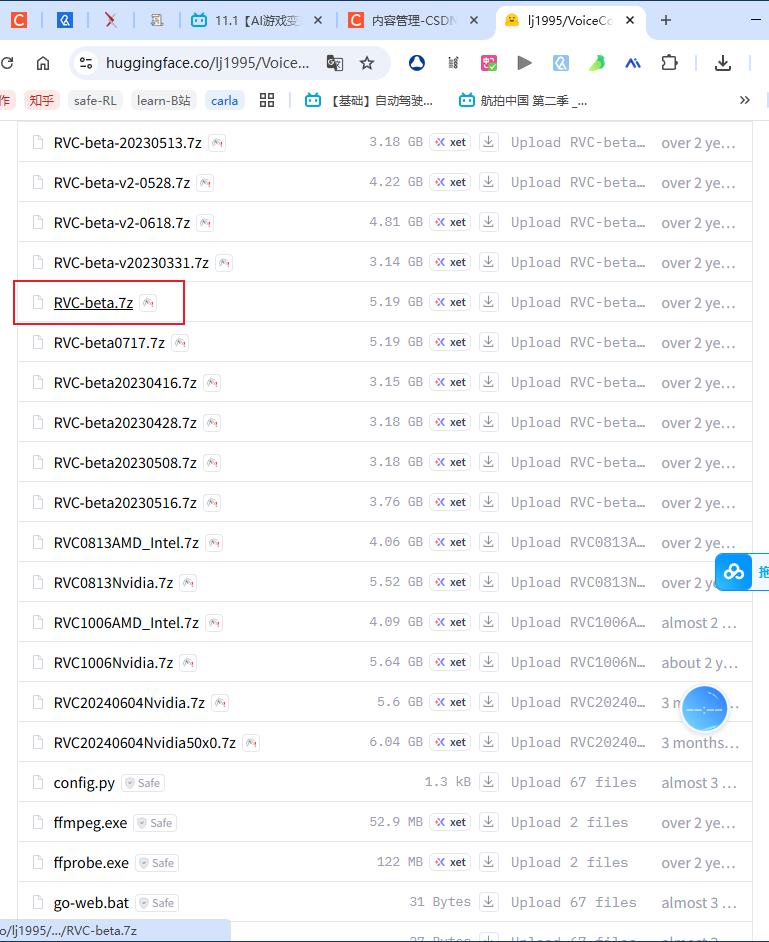The width and height of the screenshot is (769, 942).
Task: Click the xet badge on the ffprobe.exe row
Action: tap(451, 862)
